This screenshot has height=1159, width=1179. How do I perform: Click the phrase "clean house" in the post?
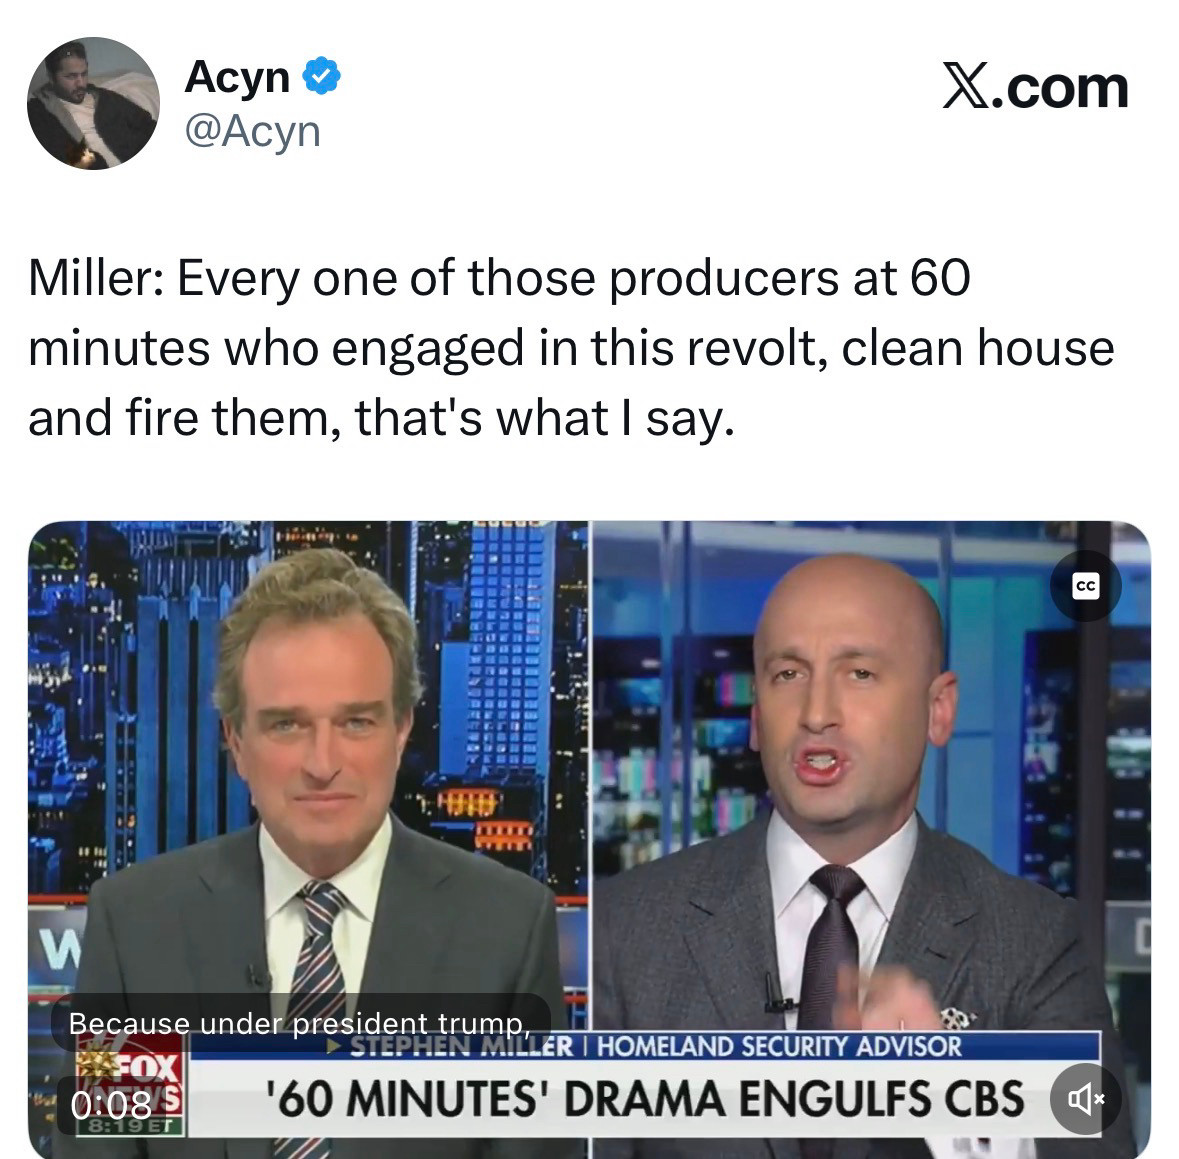[x=977, y=348]
